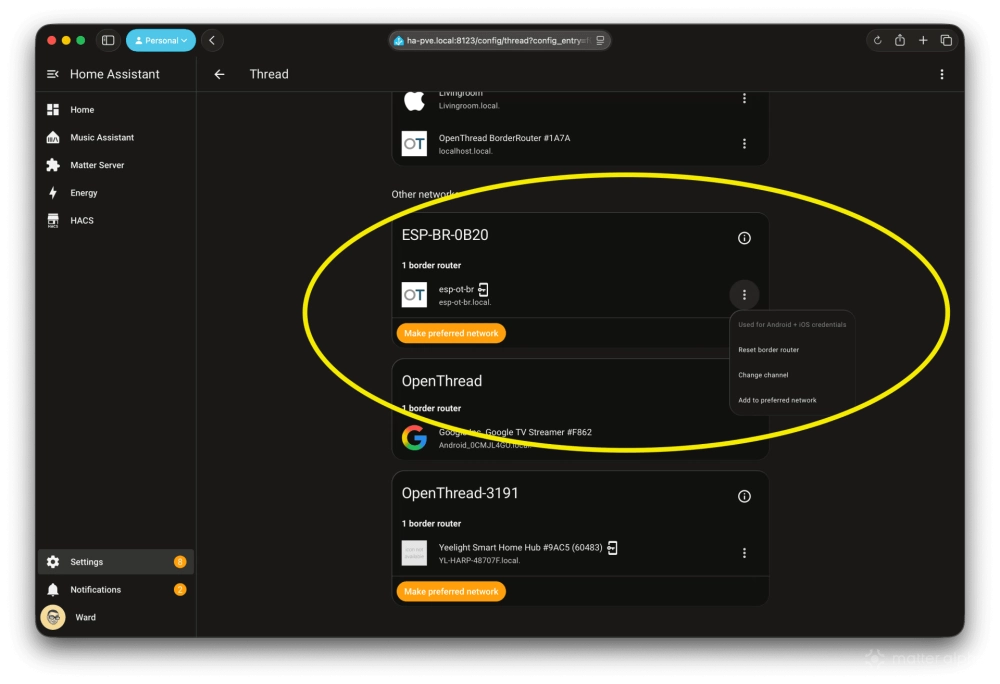This screenshot has height=684, width=1000.
Task: Make ESP-BR-0B20 the preferred network
Action: coord(451,333)
